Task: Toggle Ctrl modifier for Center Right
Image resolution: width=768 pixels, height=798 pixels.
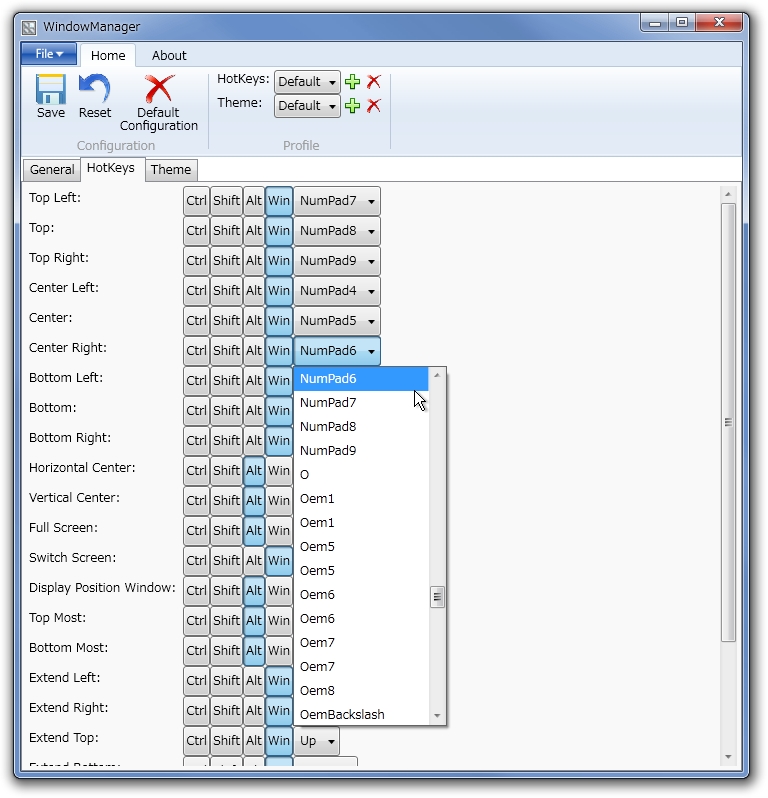Action: click(196, 351)
